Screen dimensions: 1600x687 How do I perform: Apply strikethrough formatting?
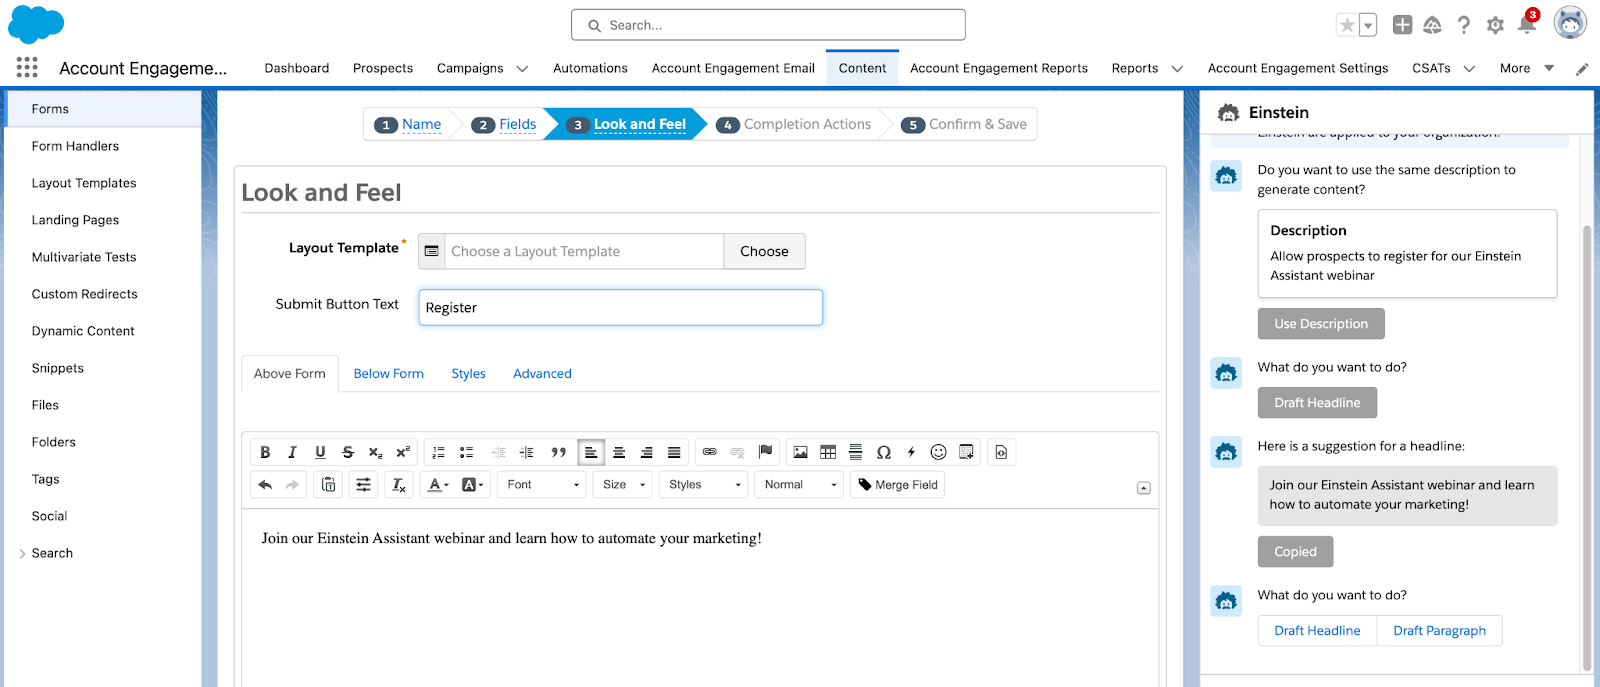click(347, 452)
